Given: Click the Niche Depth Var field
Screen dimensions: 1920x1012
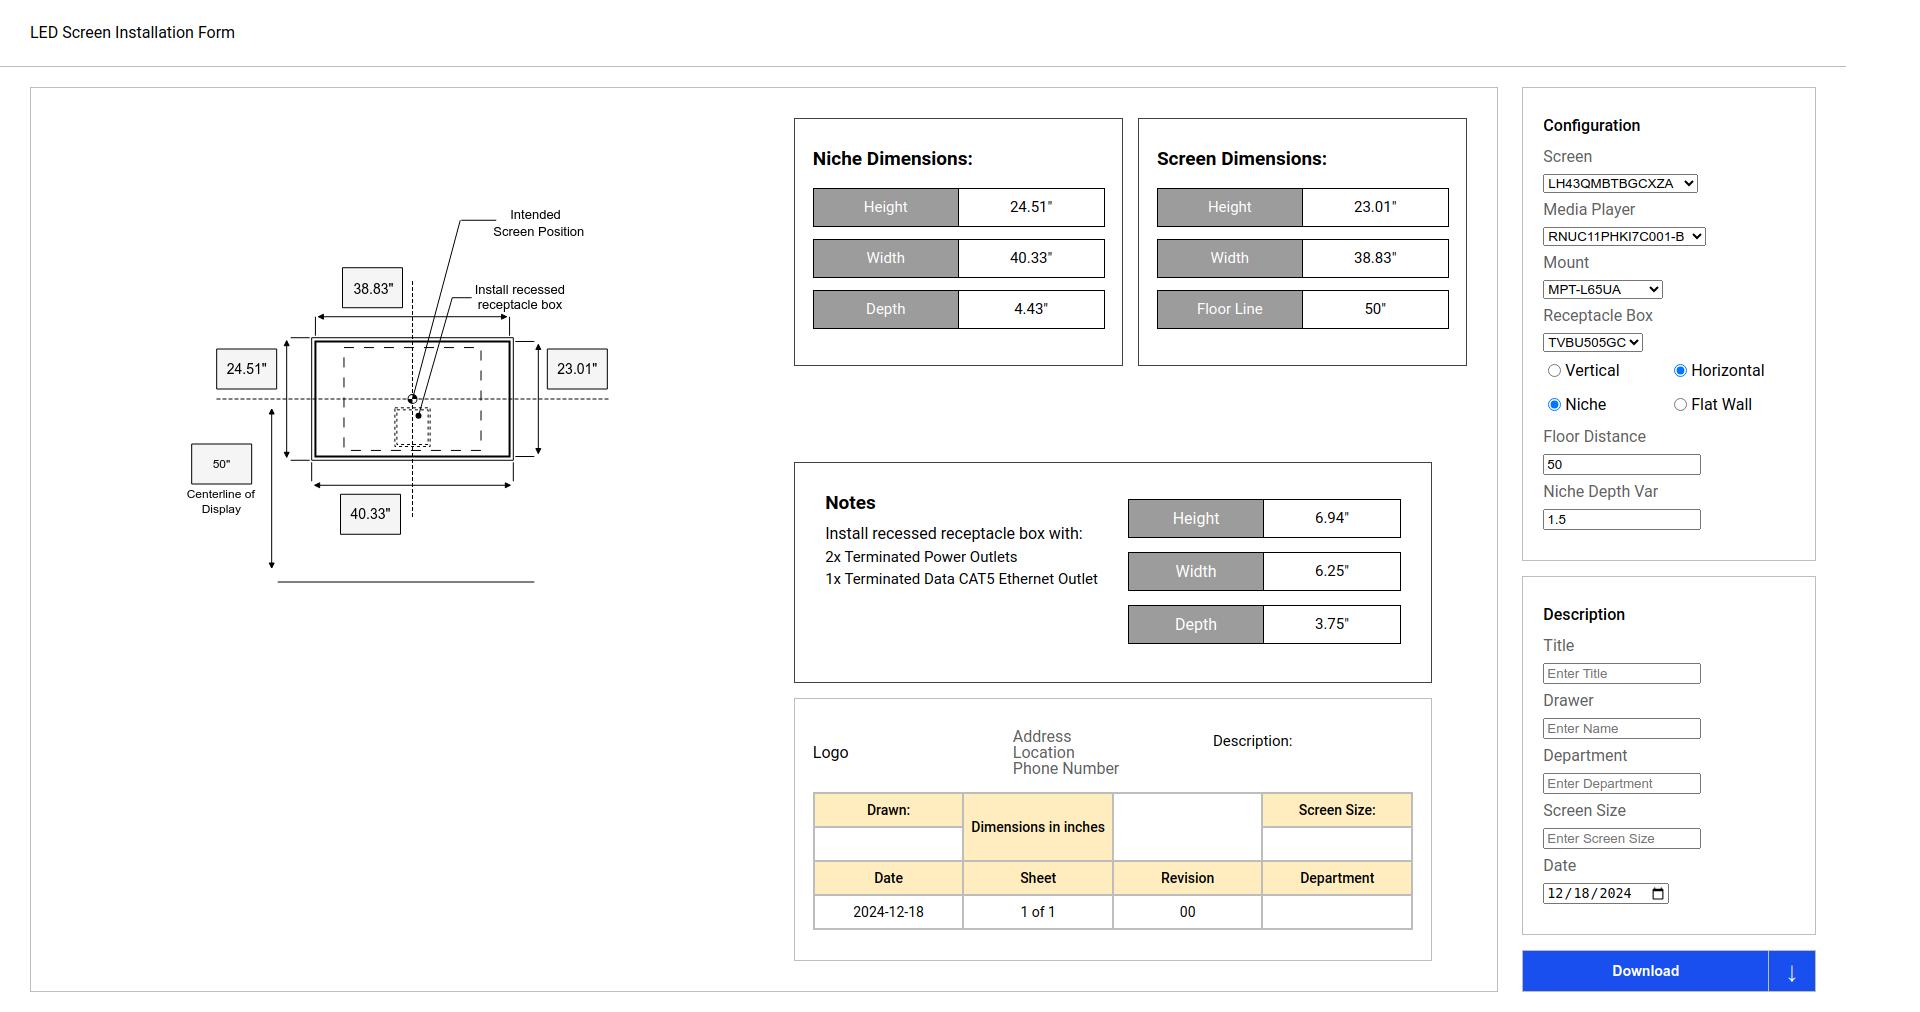Looking at the screenshot, I should tap(1621, 520).
